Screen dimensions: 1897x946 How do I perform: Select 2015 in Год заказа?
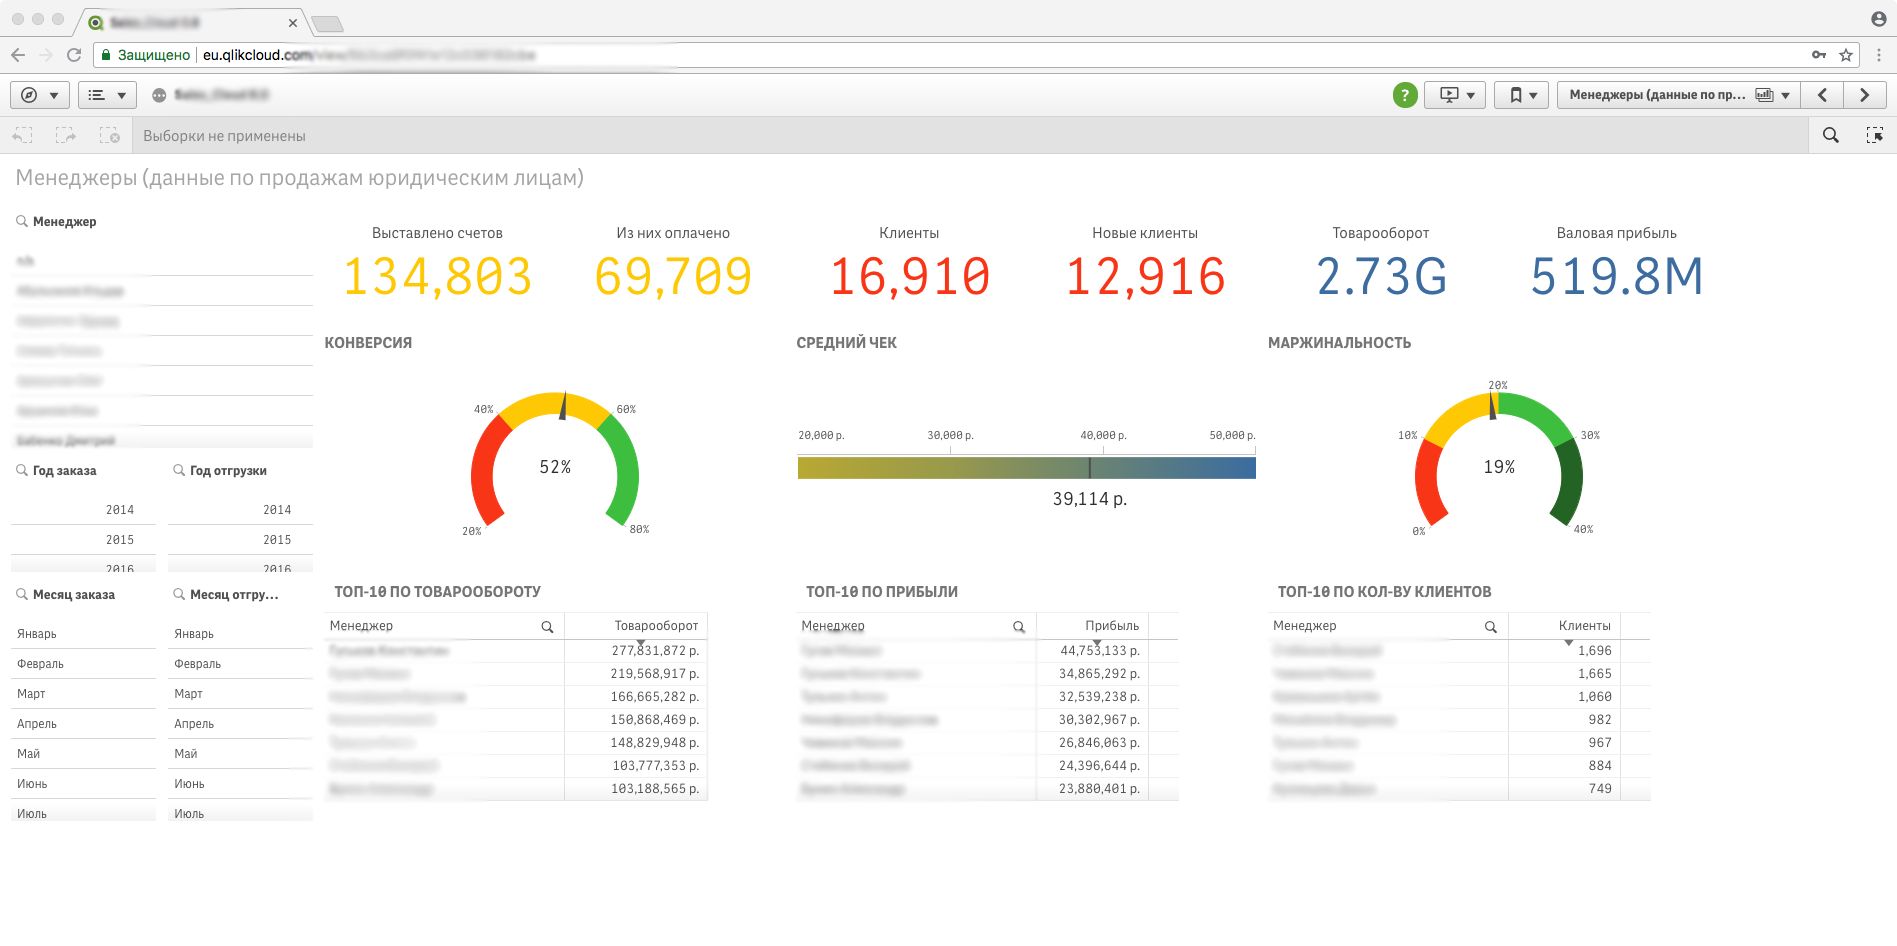(83, 539)
